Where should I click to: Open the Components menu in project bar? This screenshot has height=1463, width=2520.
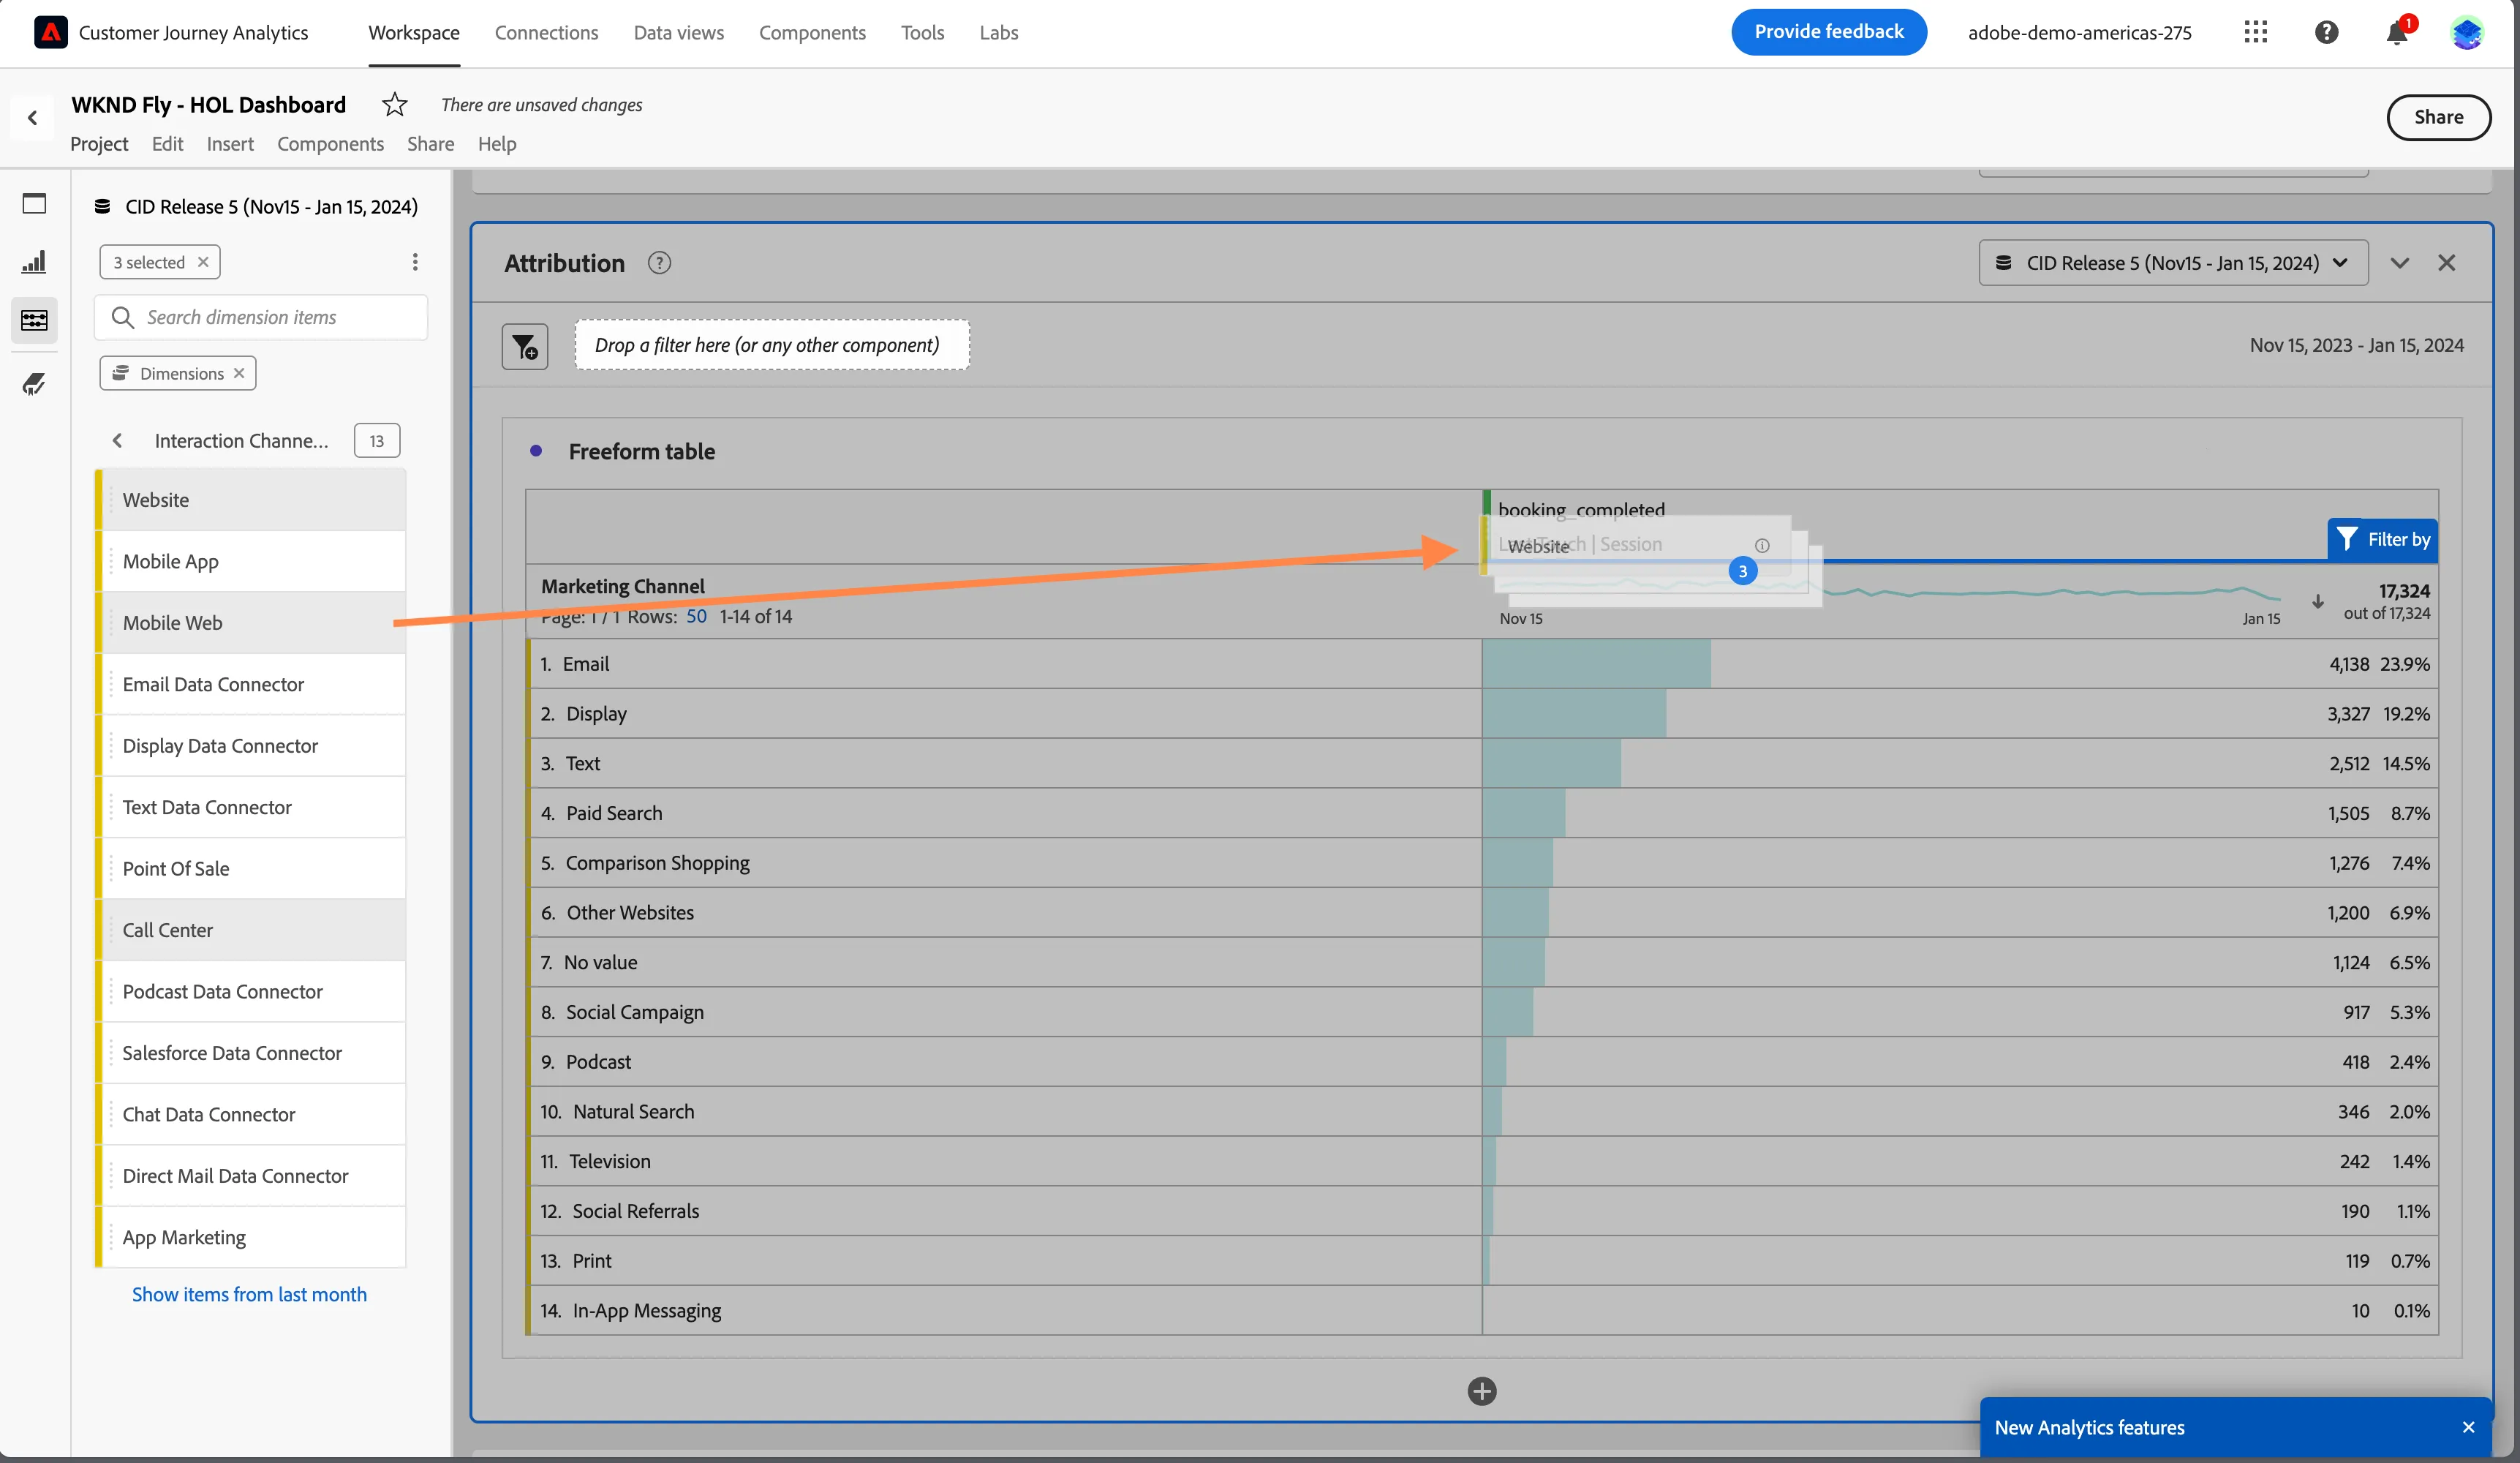tap(330, 144)
